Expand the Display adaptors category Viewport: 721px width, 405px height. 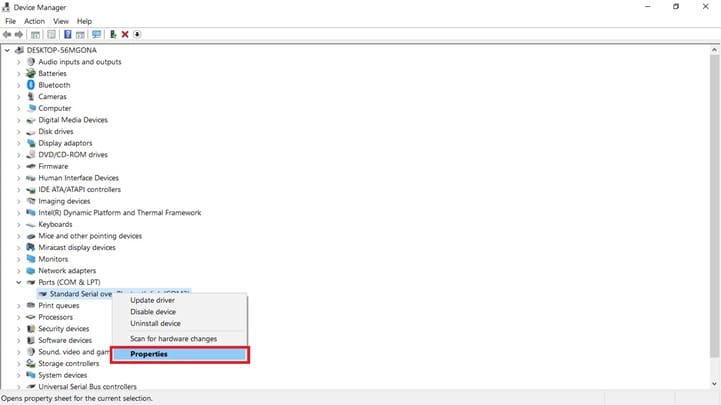point(19,143)
